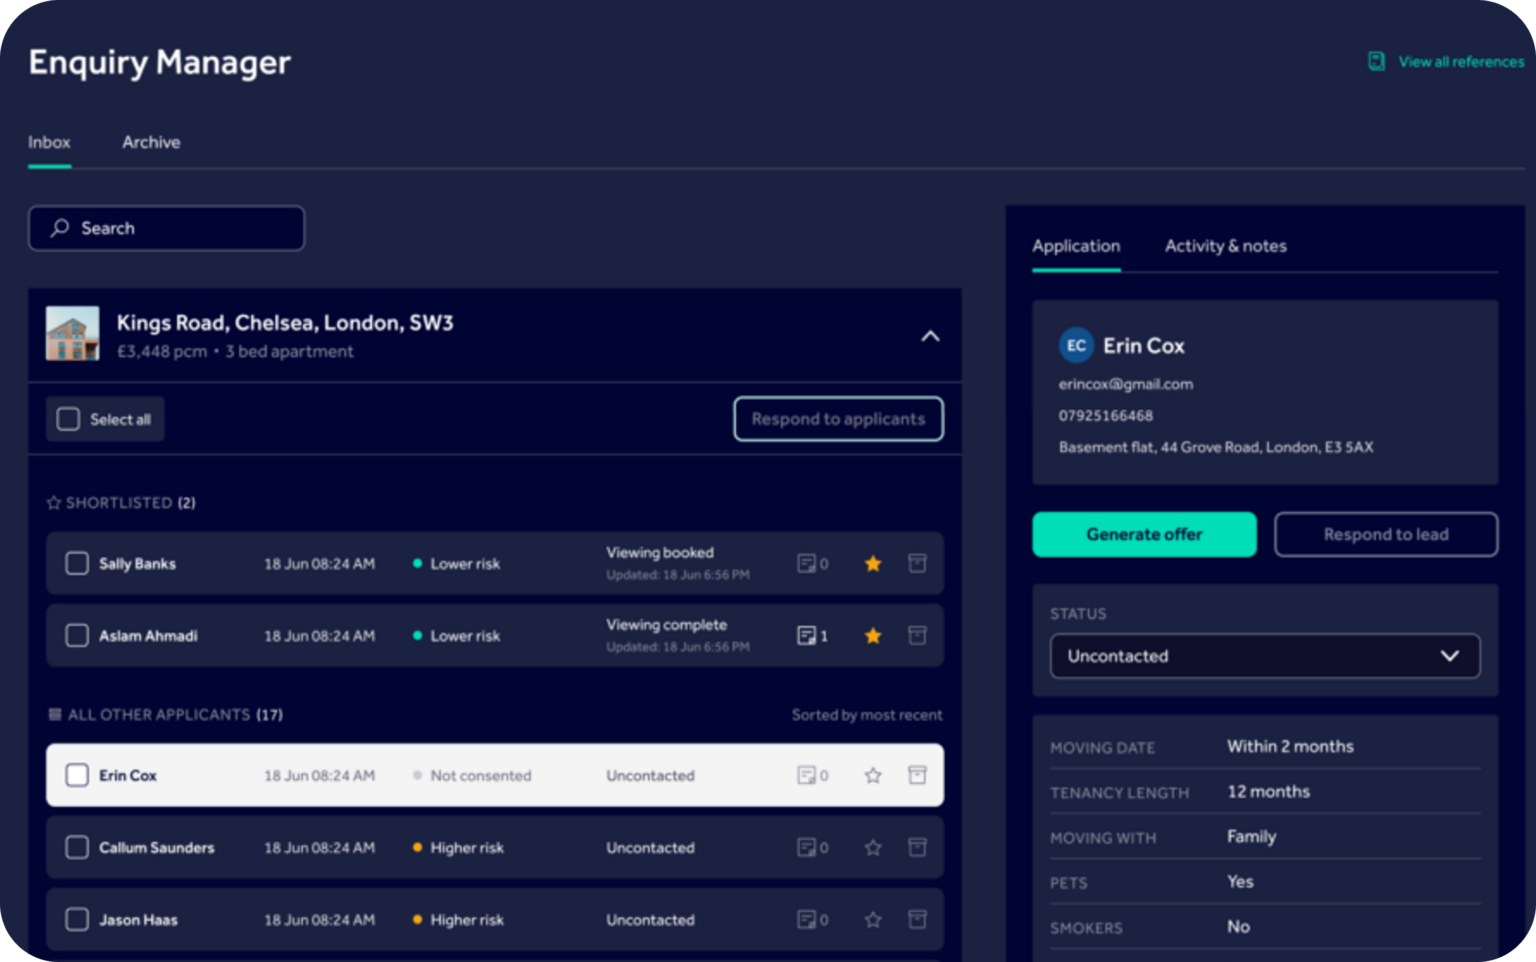Open the Uncontacted status dropdown

1264,656
